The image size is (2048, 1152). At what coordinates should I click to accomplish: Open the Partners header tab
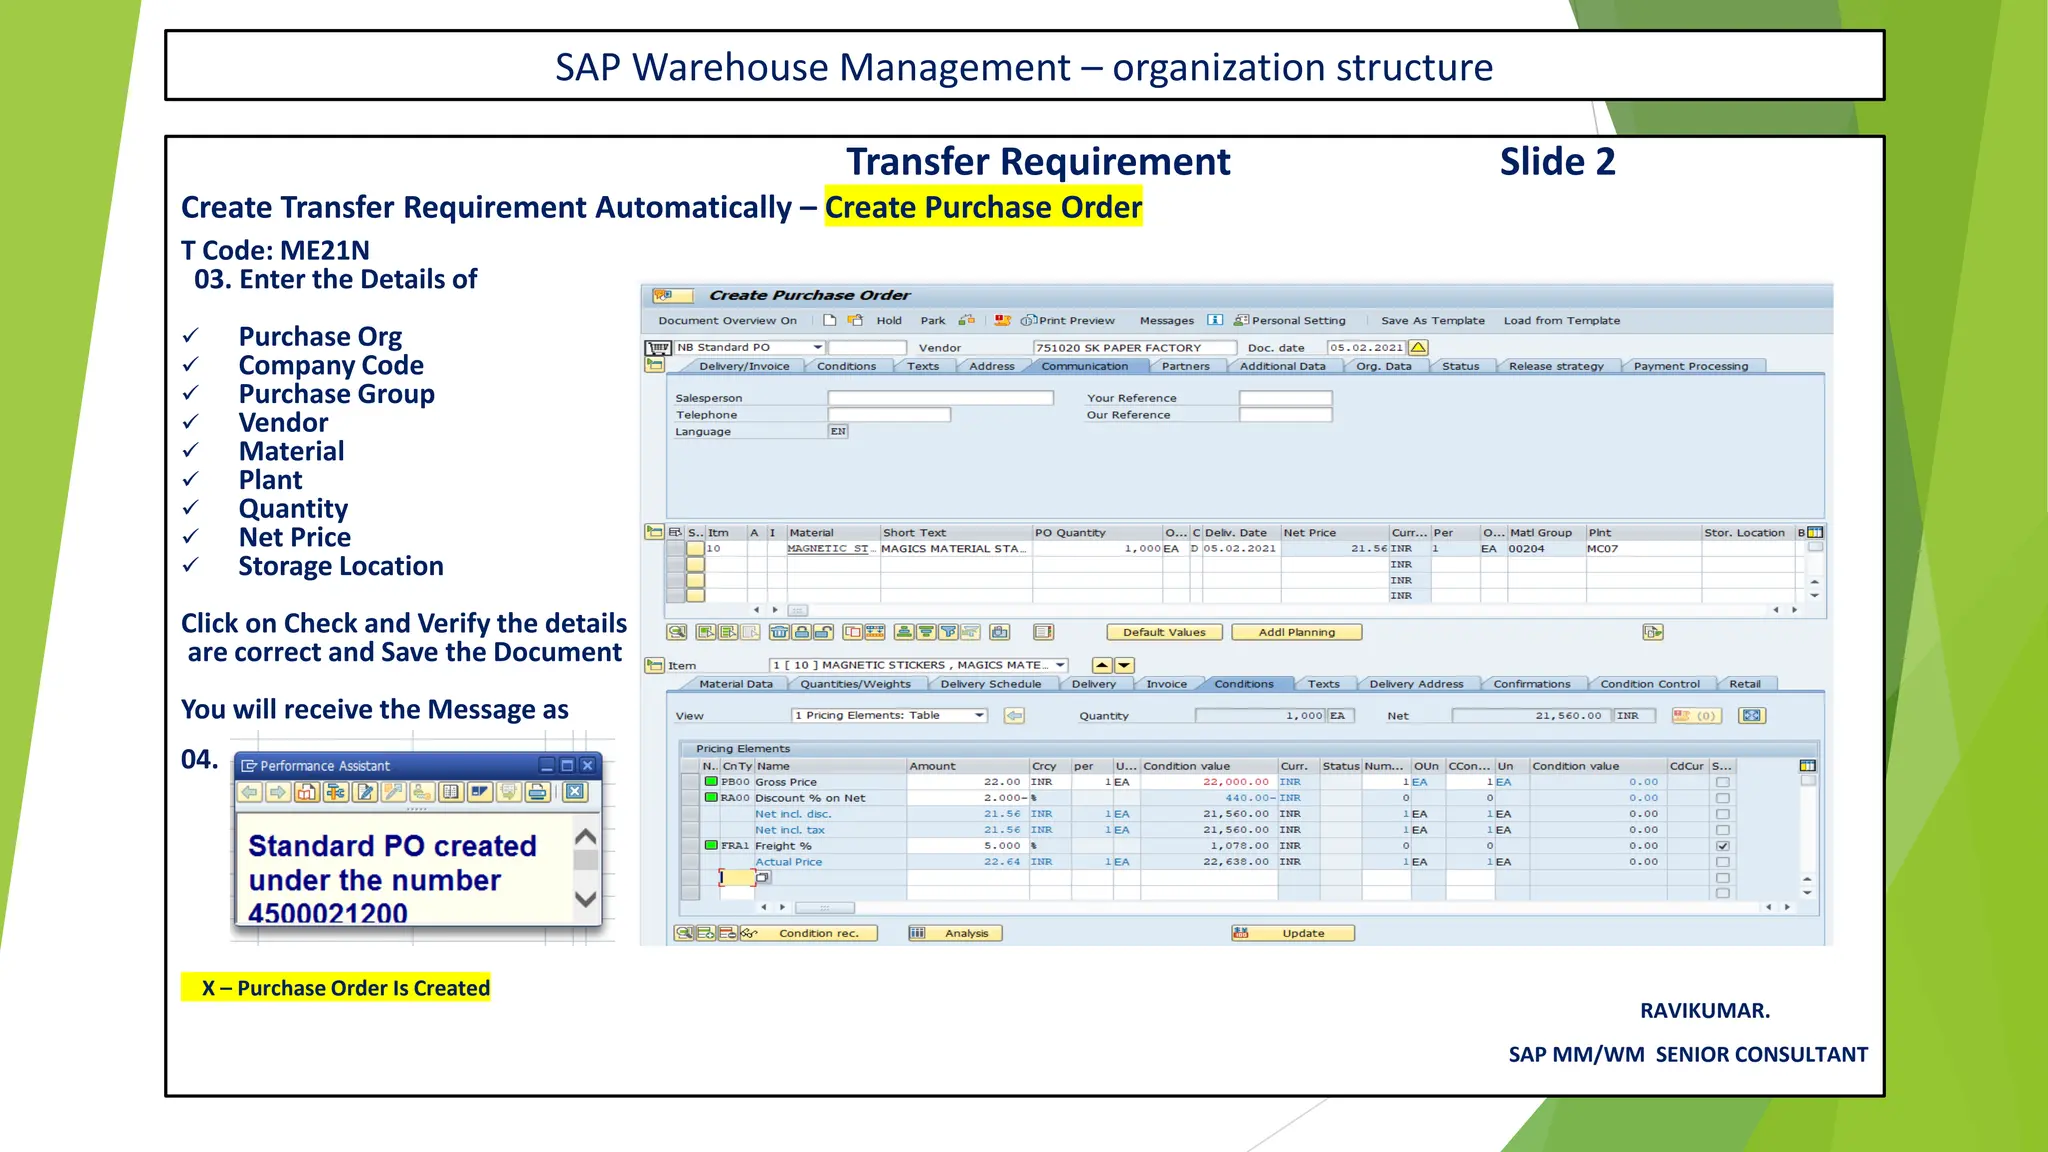(x=1185, y=366)
